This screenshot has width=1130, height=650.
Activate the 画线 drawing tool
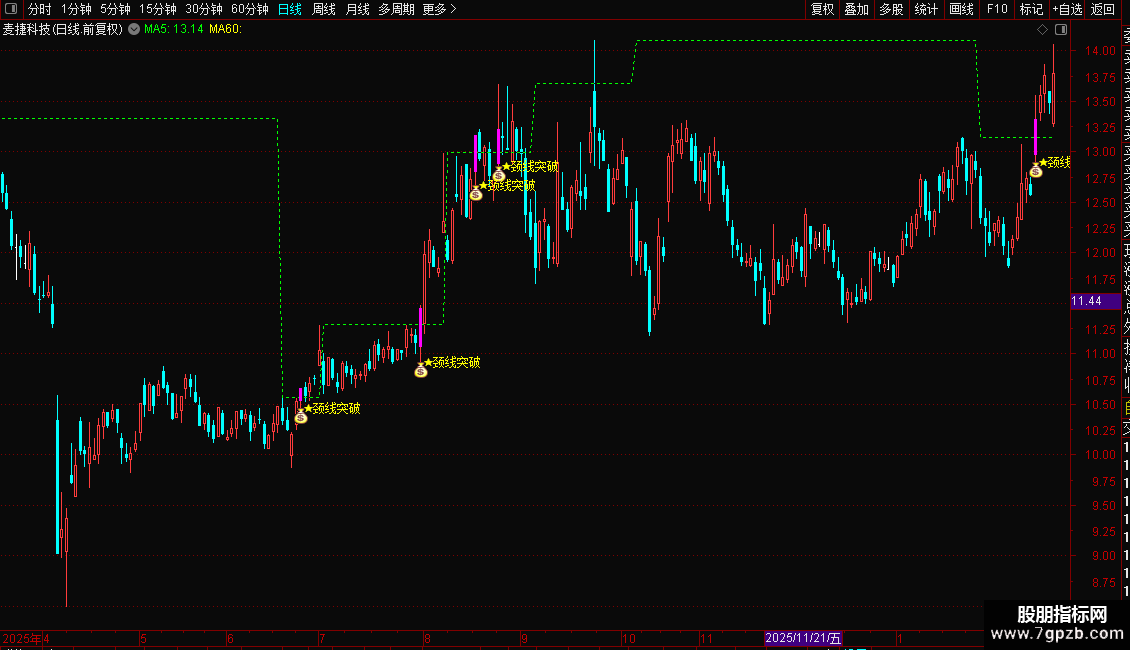tap(961, 9)
